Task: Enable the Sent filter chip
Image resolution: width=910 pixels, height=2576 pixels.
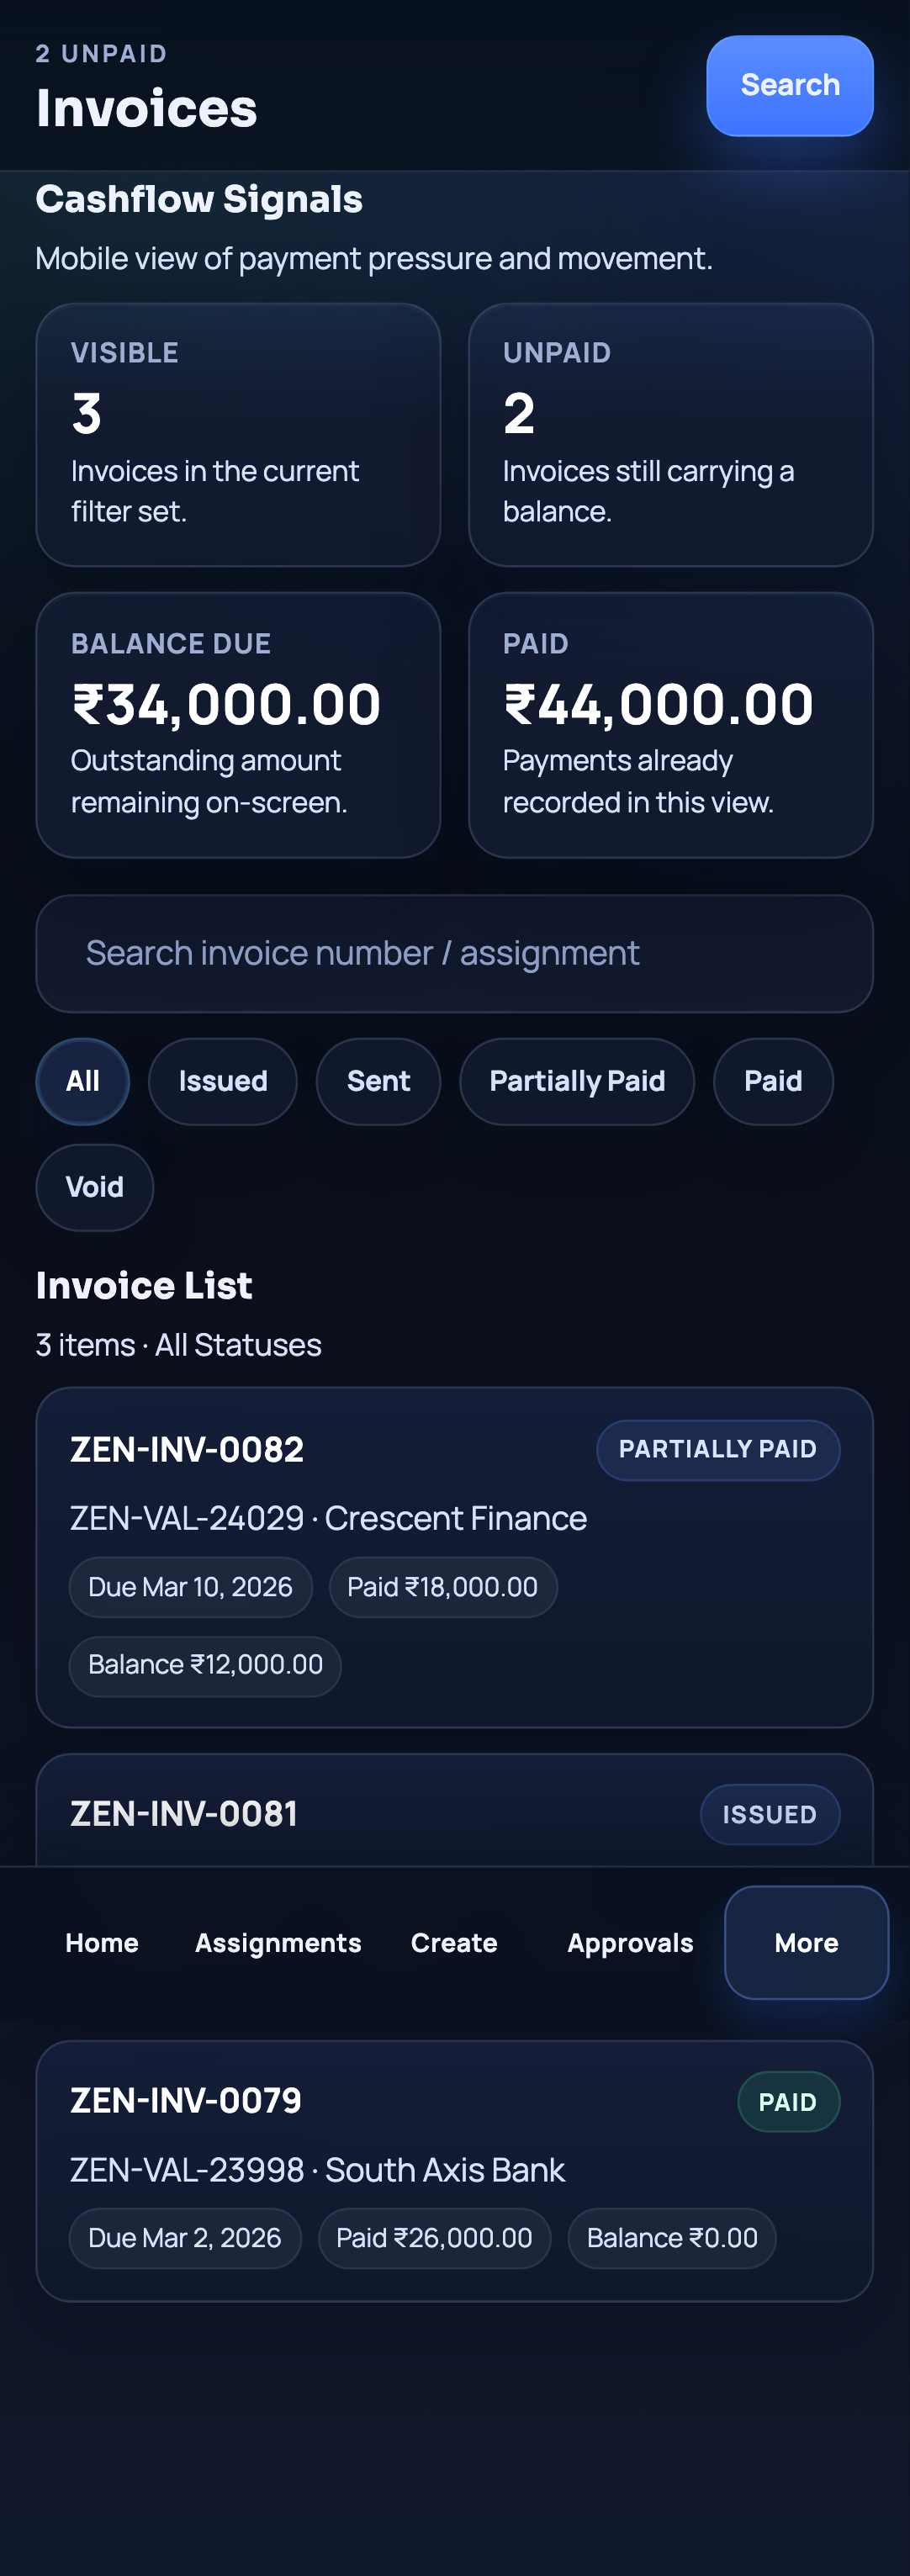Action: [x=378, y=1081]
